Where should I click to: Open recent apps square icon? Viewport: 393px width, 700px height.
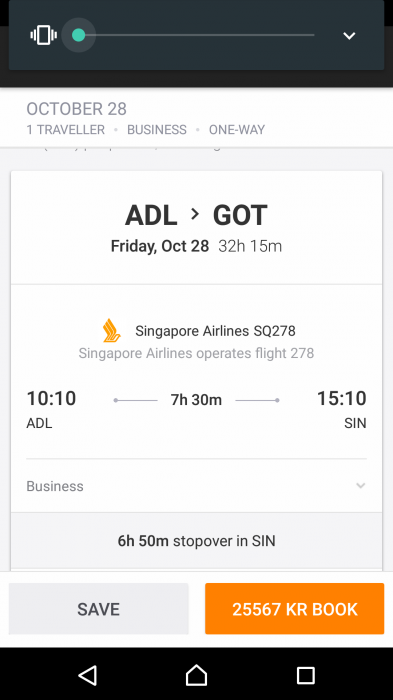[x=305, y=675]
